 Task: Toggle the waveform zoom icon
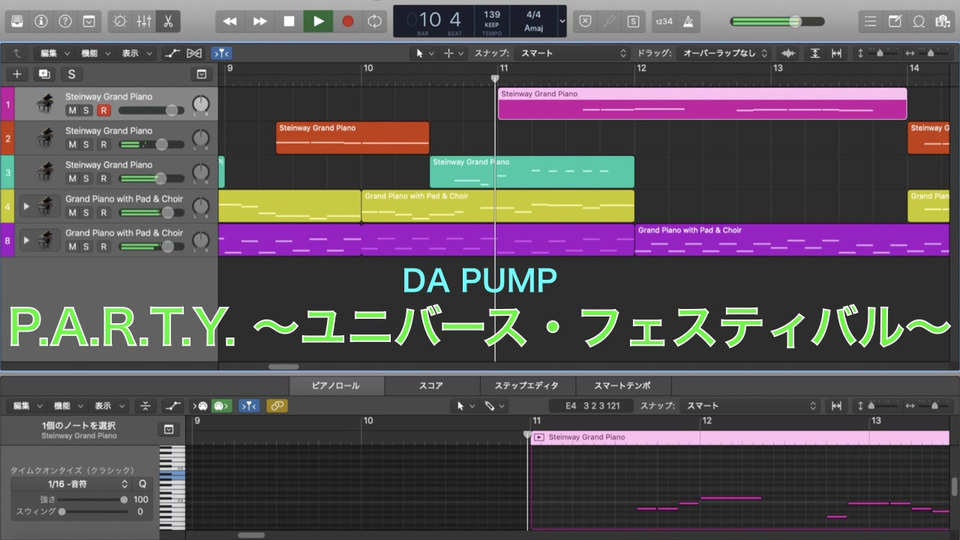pyautogui.click(x=788, y=53)
